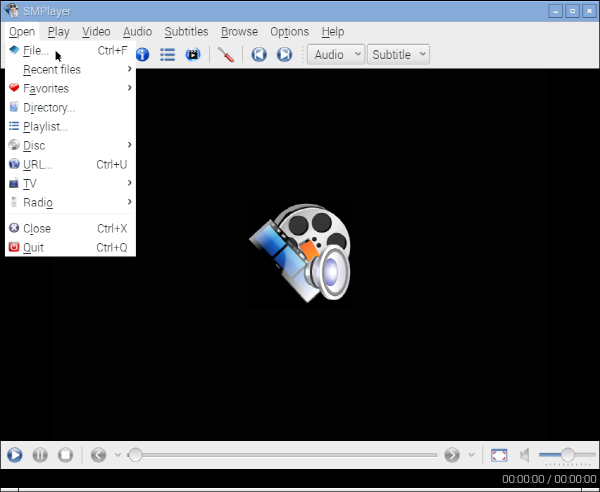600x492 pixels.
Task: Click the rewind arrow button
Action: pos(98,455)
